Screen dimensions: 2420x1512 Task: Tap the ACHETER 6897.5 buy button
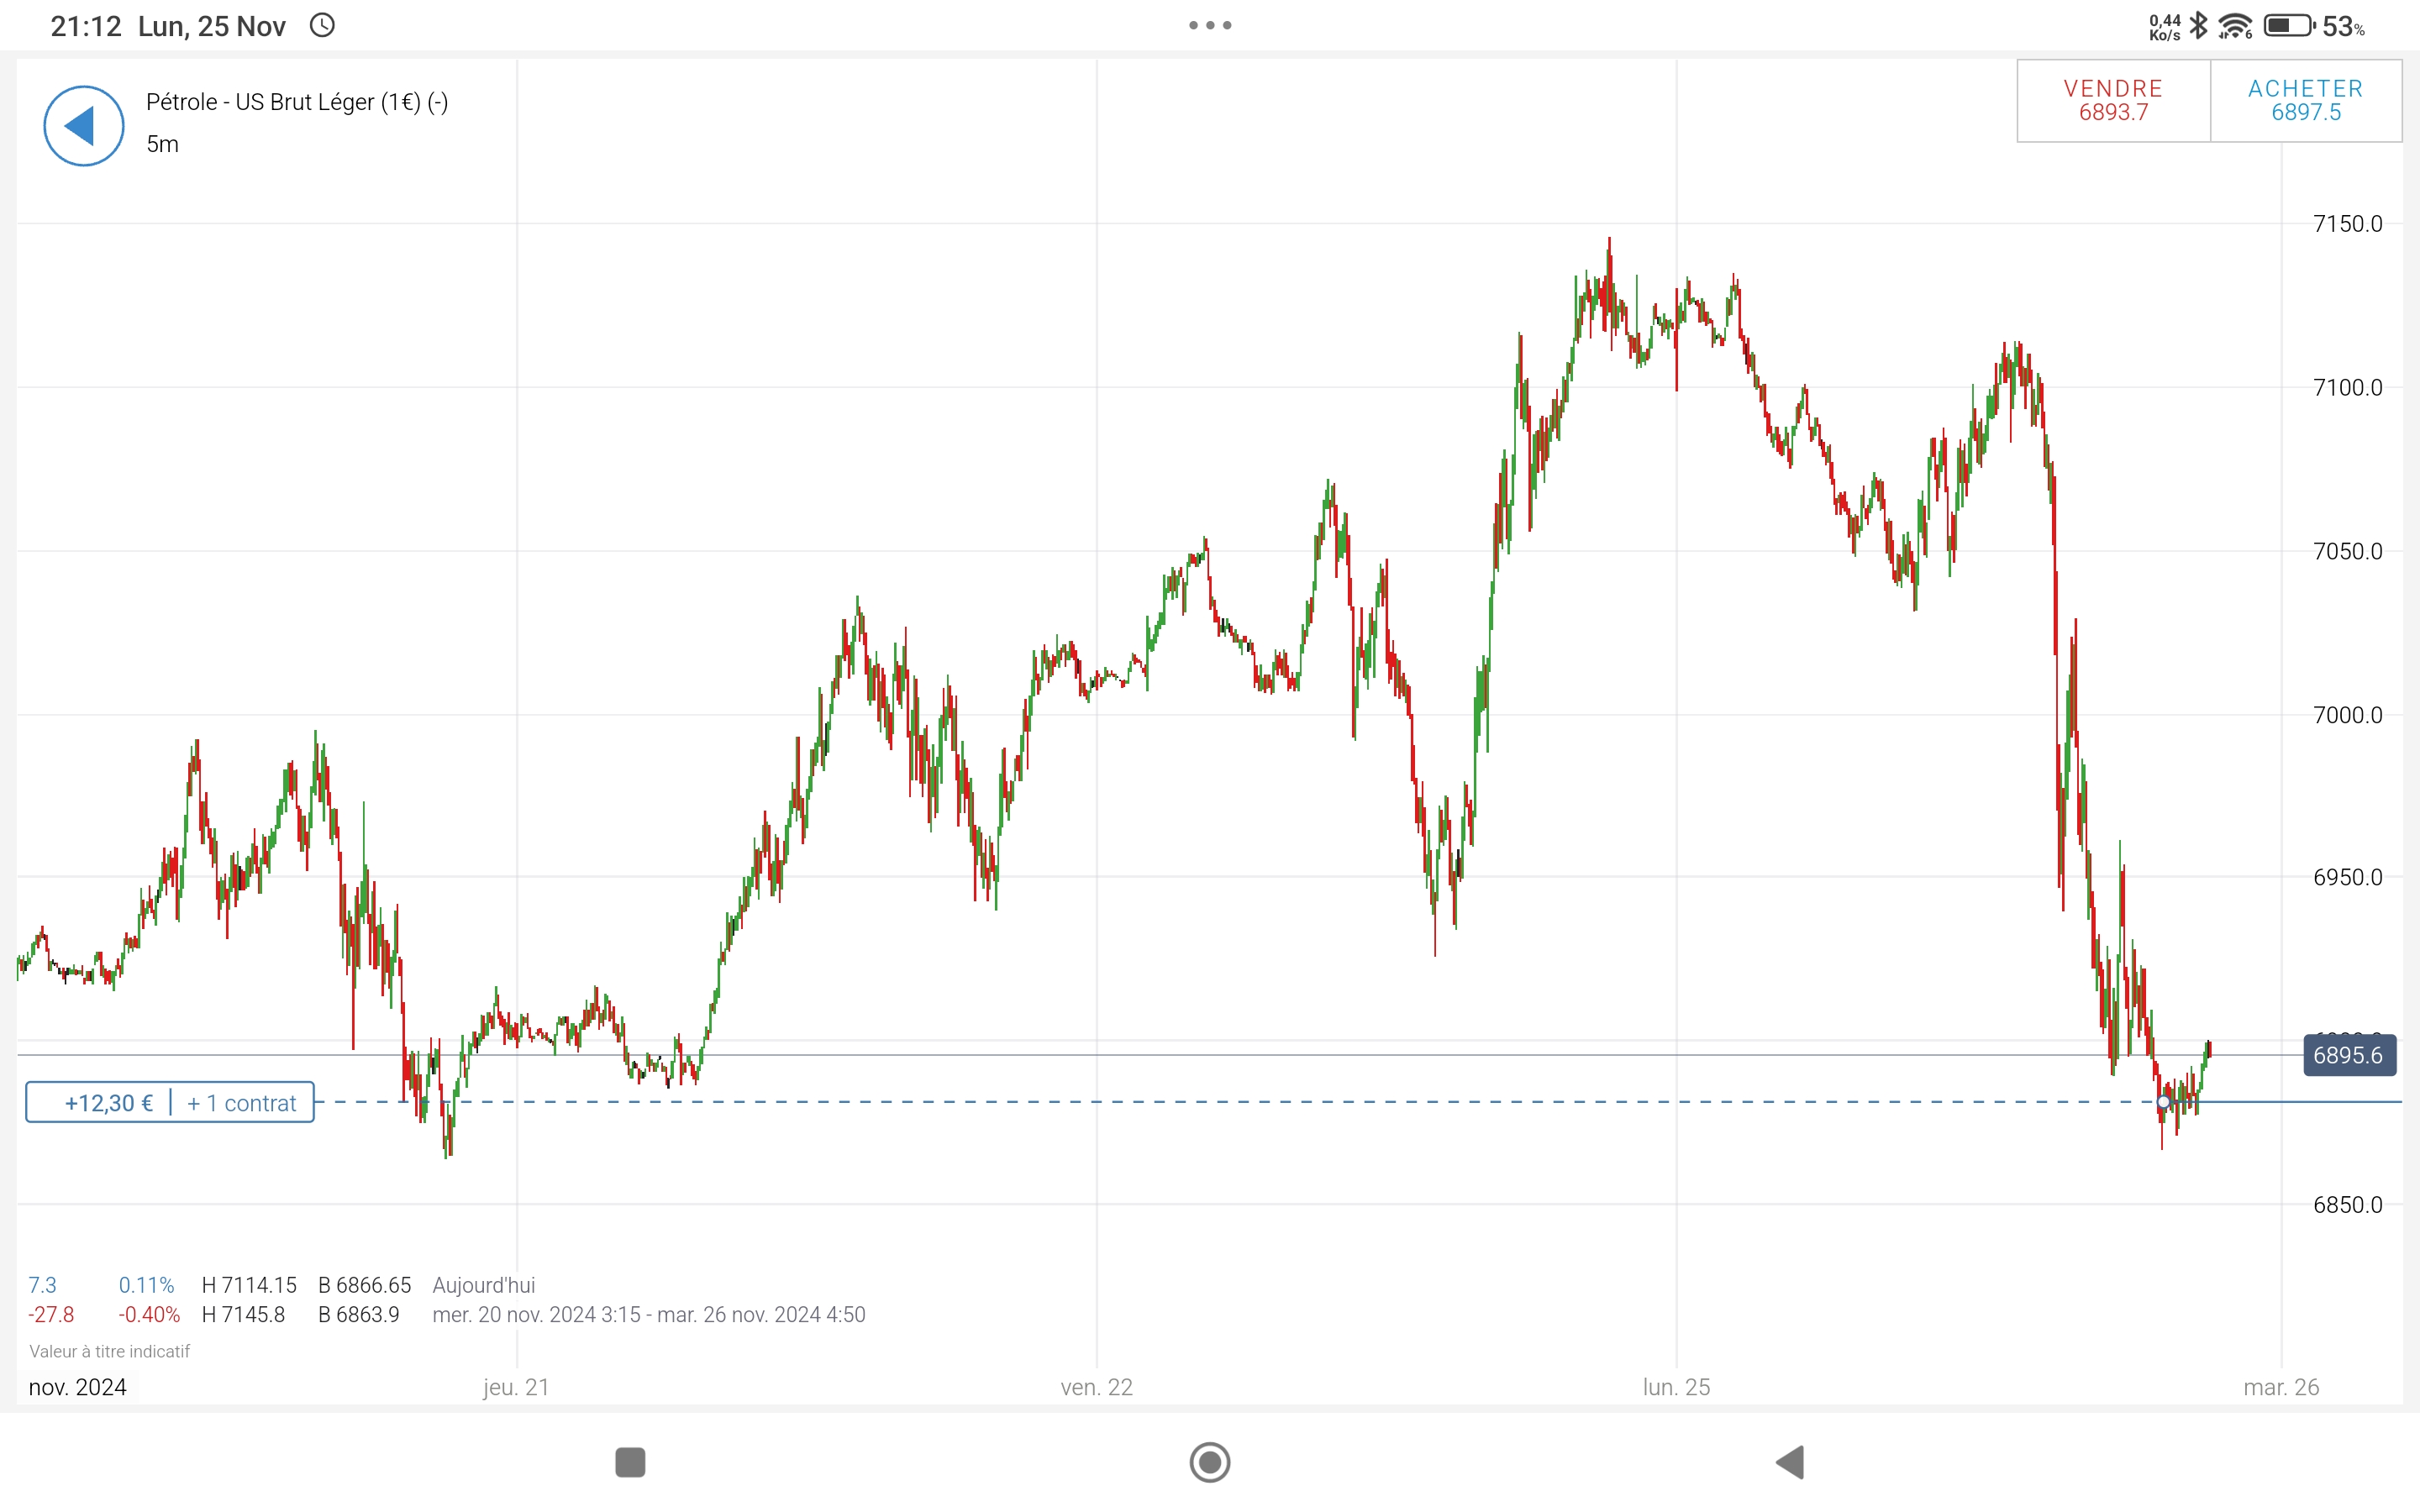2306,101
